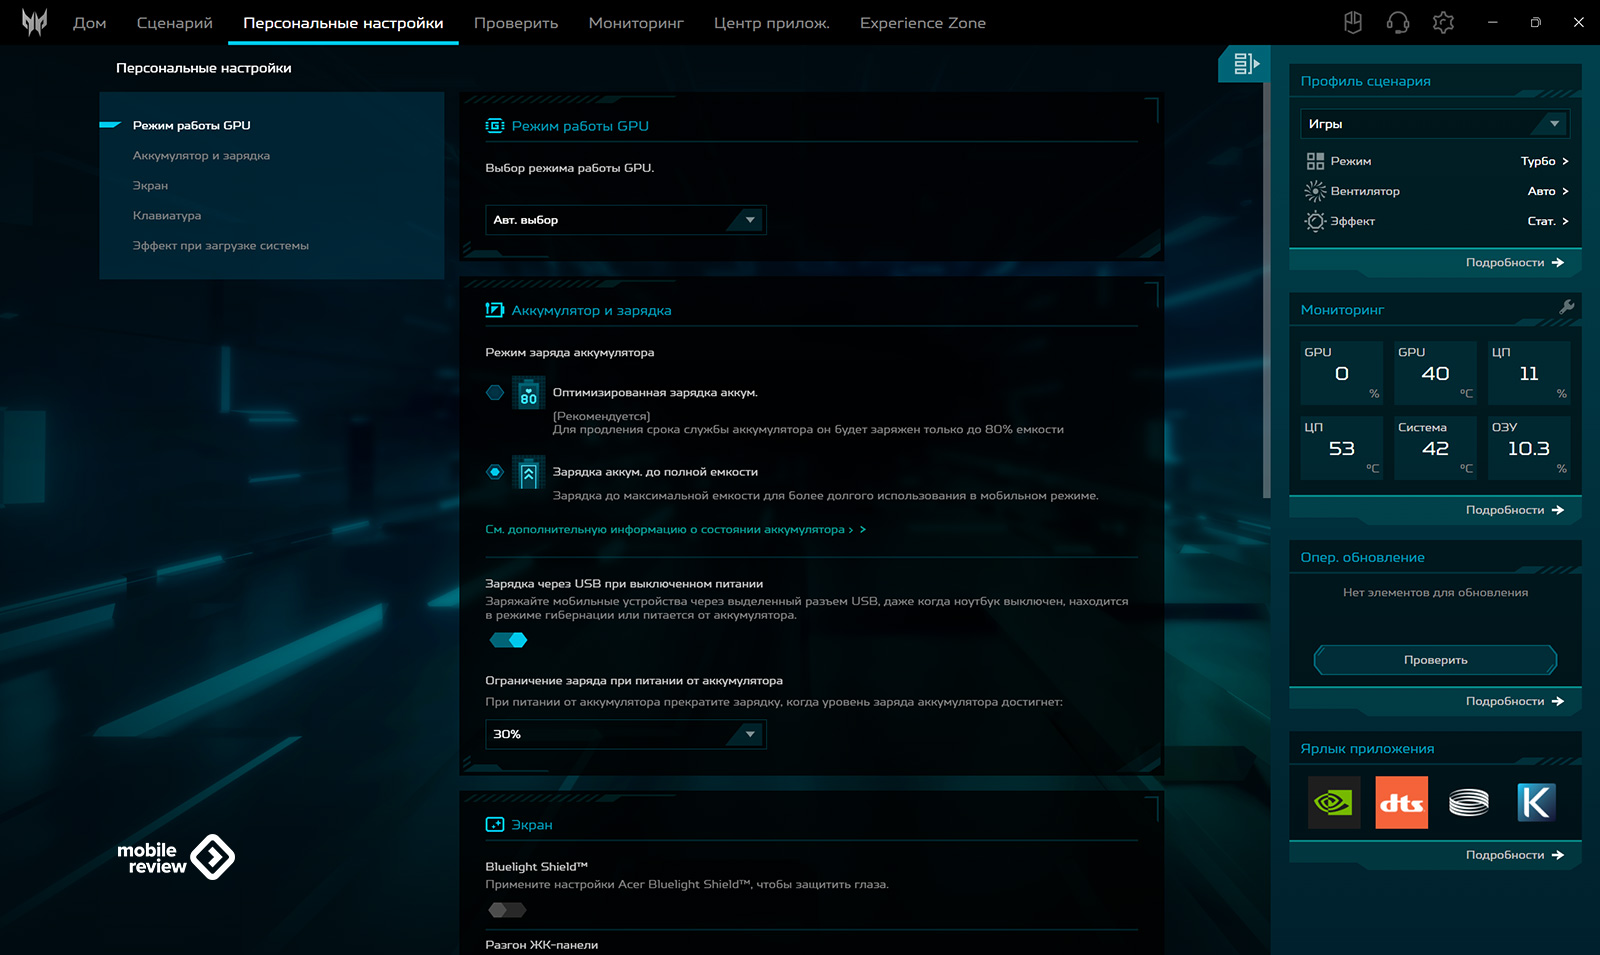Select optimized battery charging radio option
The height and width of the screenshot is (955, 1600).
click(495, 393)
